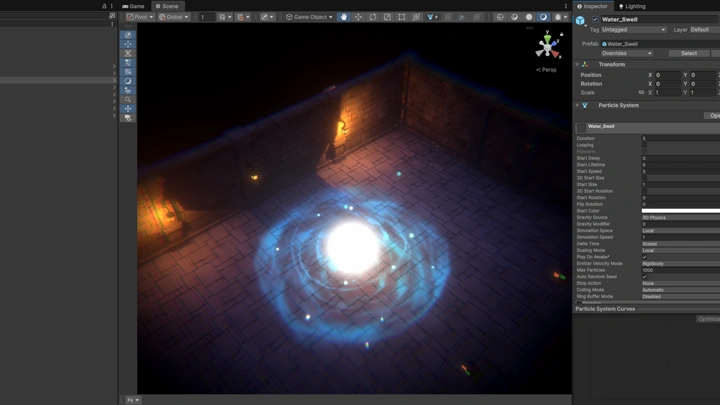Viewport: 720px width, 405px height.
Task: Click the Start Color swatch
Action: pyautogui.click(x=680, y=211)
